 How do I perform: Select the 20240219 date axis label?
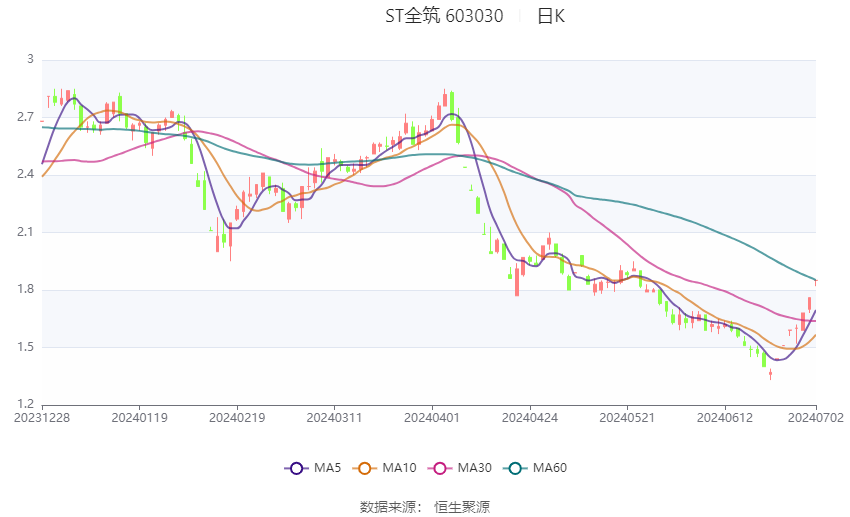[x=237, y=417]
